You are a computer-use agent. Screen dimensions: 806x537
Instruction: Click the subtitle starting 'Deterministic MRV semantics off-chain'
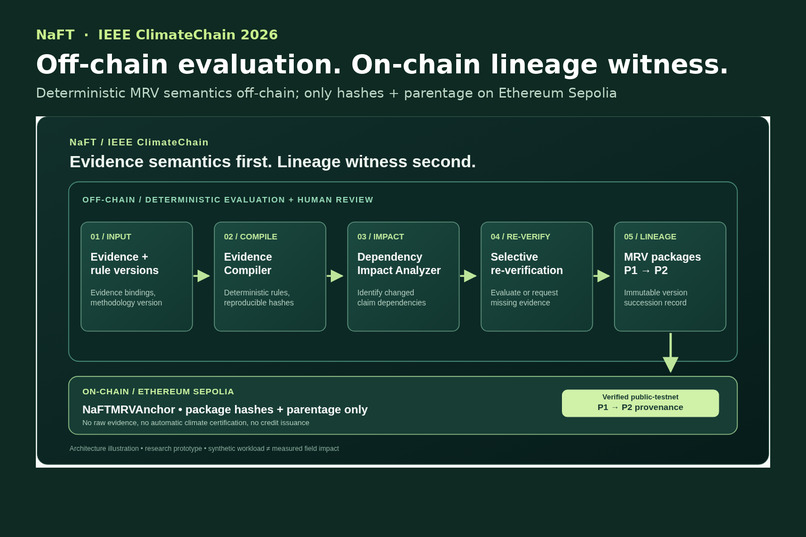coord(326,93)
